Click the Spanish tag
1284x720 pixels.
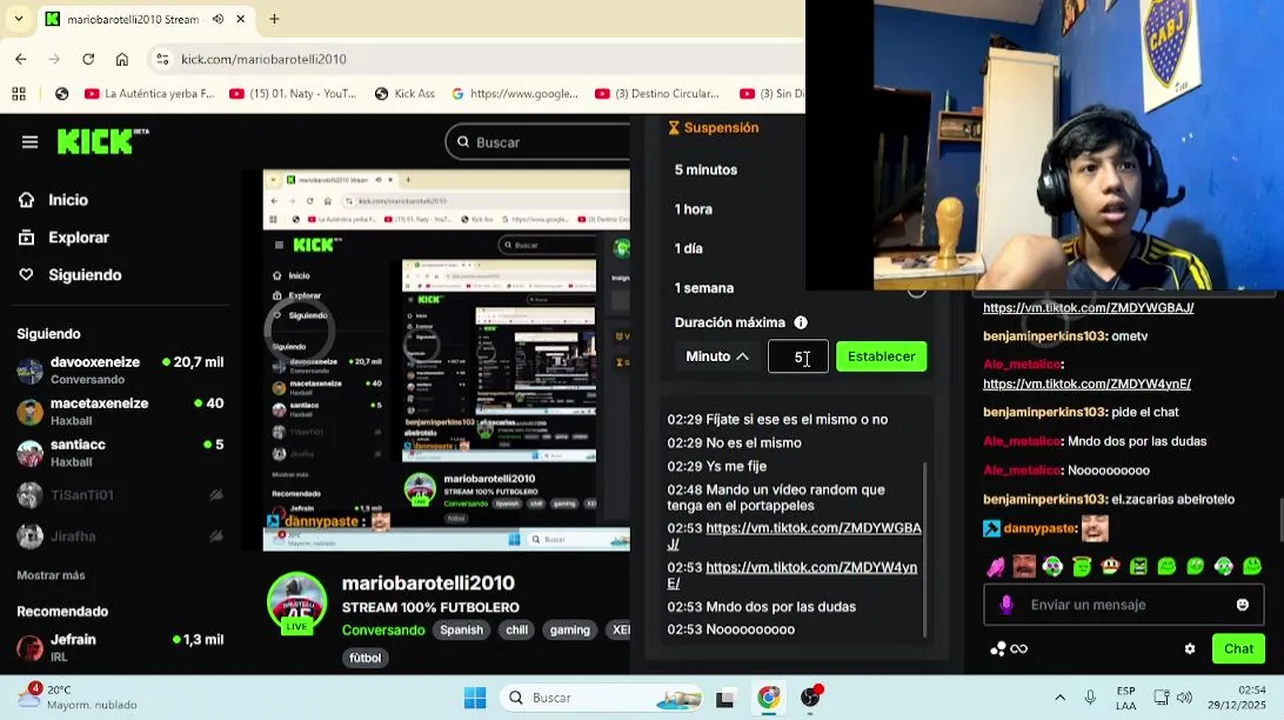coord(462,630)
